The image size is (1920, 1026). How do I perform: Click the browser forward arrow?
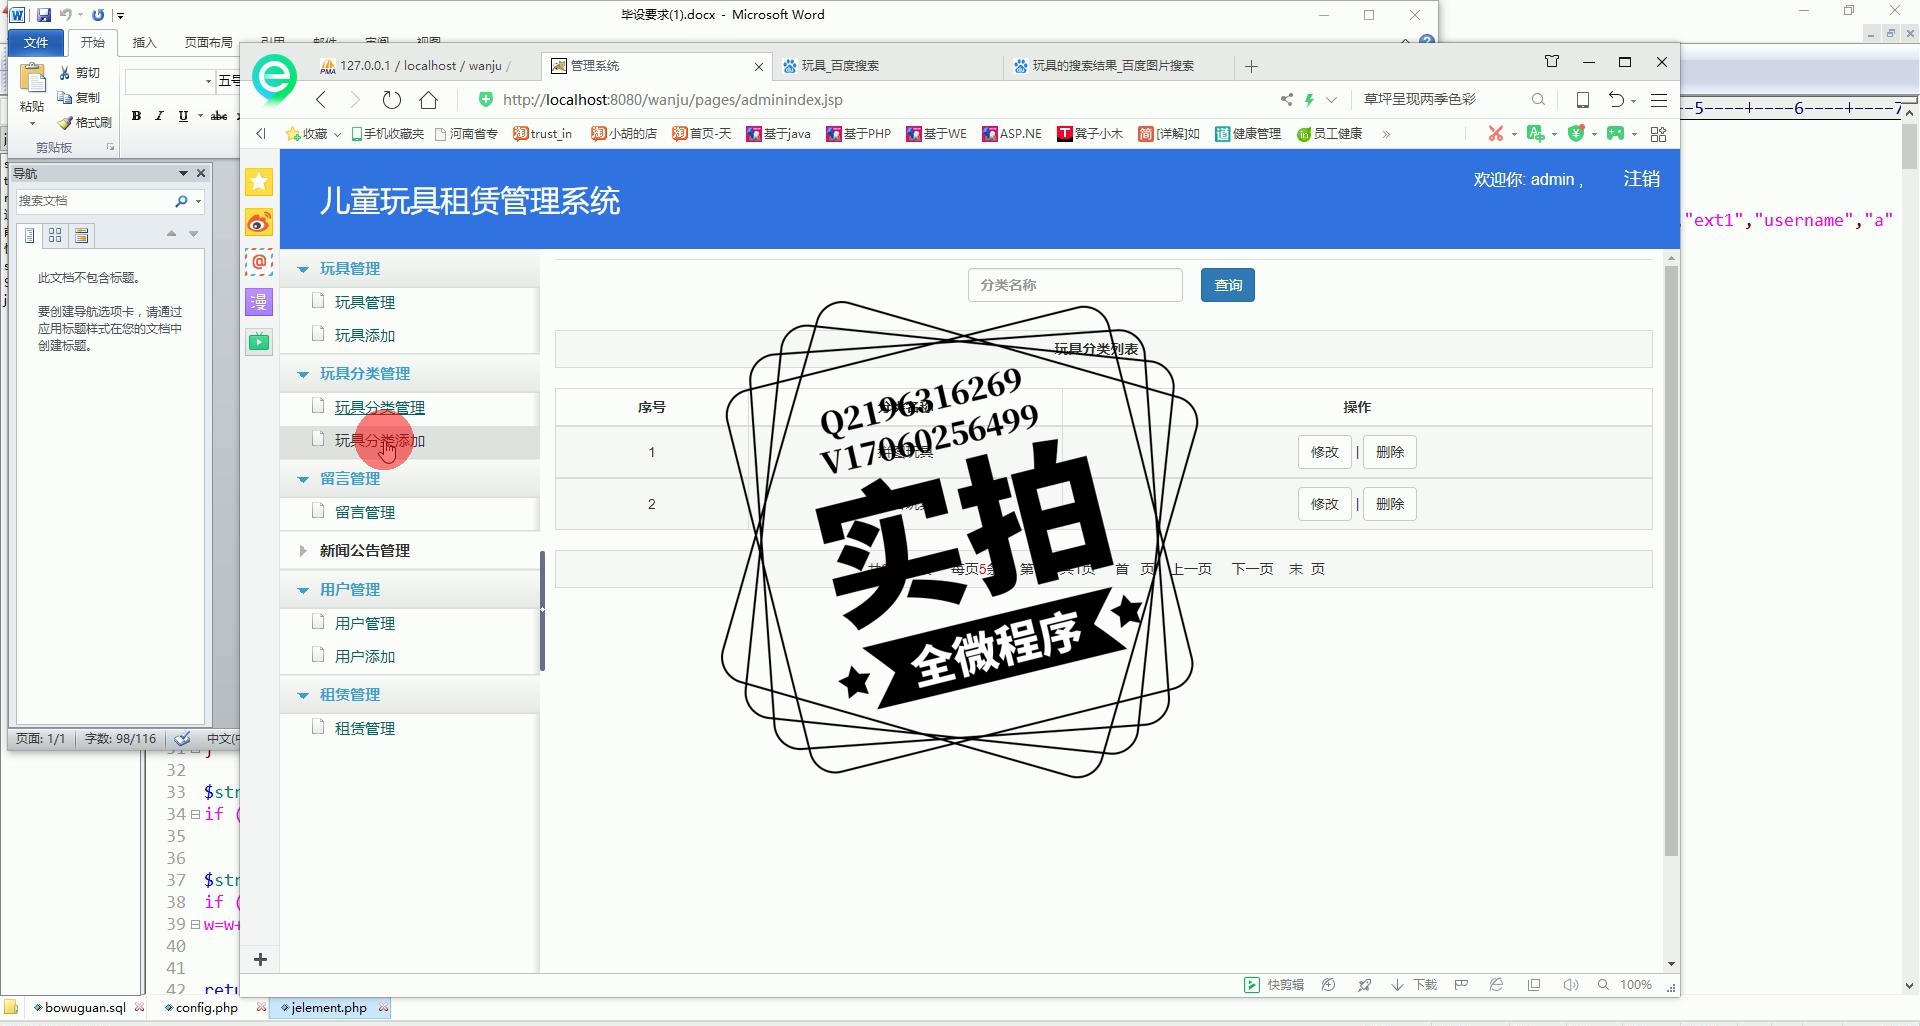[x=354, y=99]
